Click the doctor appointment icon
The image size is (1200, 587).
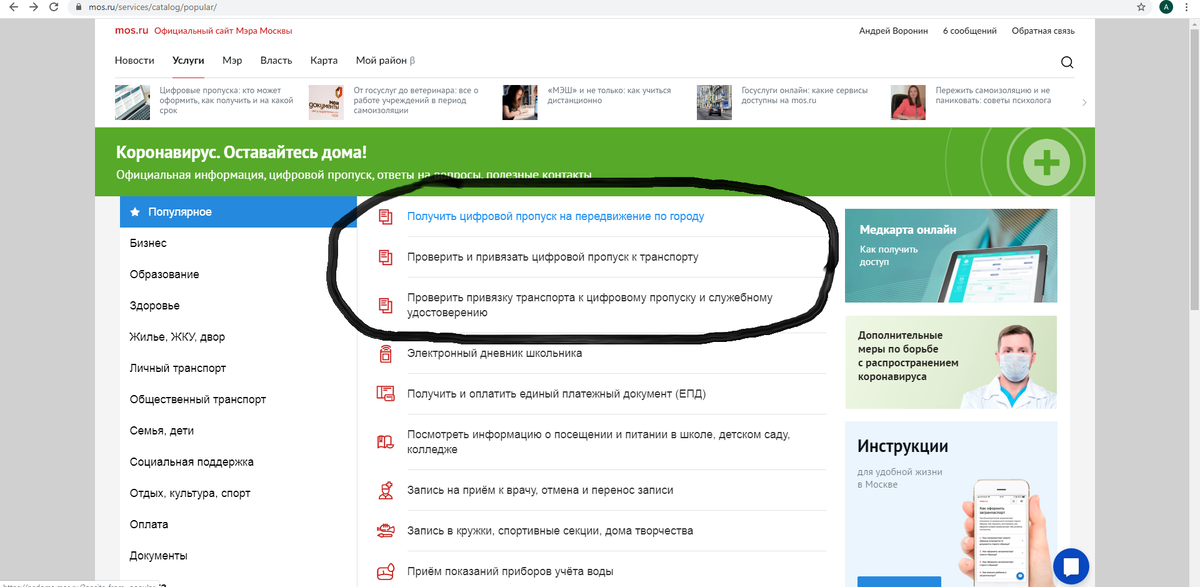point(385,490)
